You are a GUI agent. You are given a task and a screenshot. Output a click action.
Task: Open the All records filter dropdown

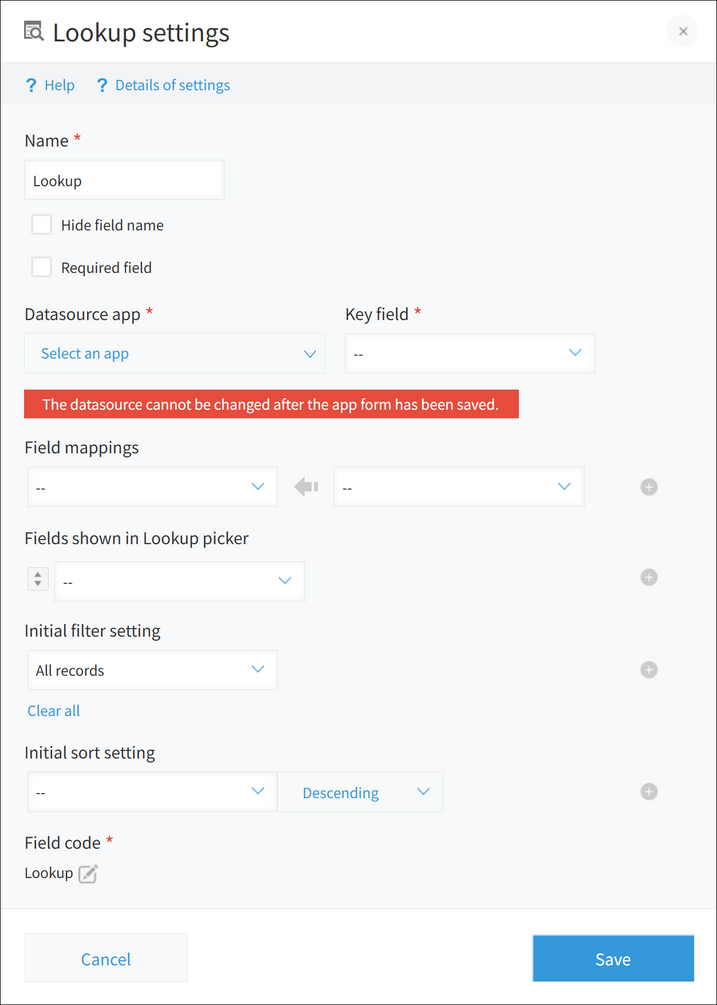151,670
